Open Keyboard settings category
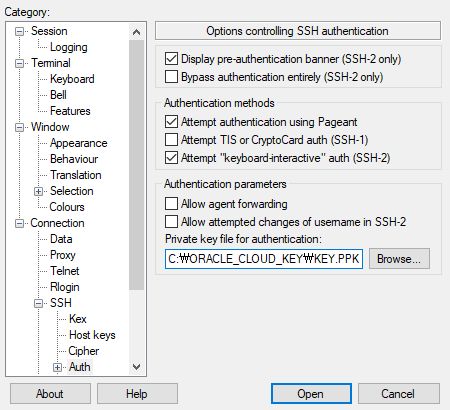 click(x=72, y=79)
